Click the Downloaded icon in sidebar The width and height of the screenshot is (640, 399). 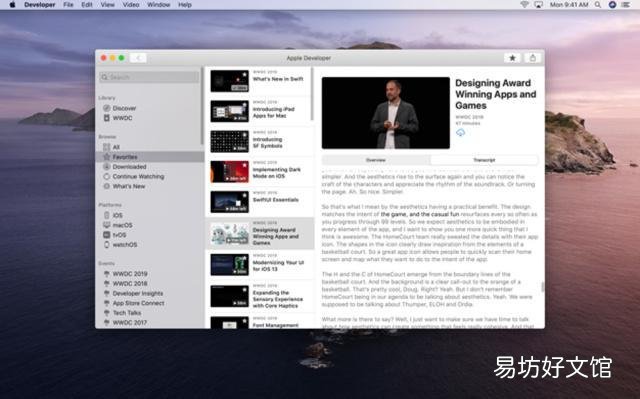(107, 166)
